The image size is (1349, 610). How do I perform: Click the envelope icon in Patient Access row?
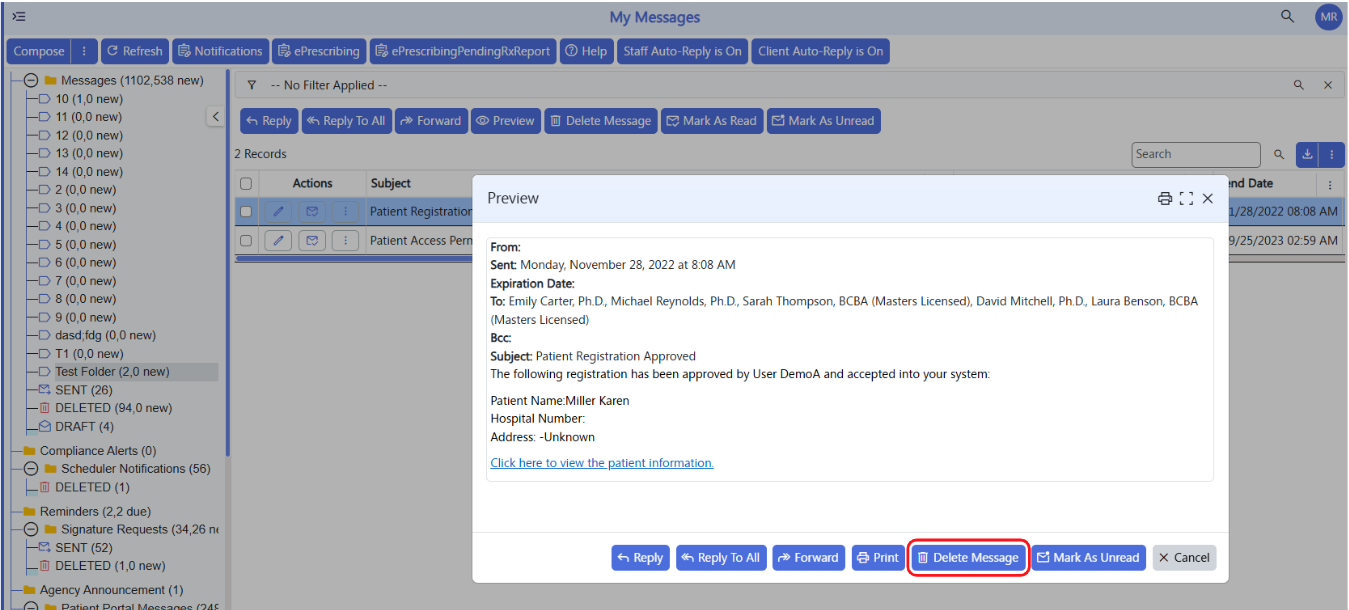tap(312, 240)
